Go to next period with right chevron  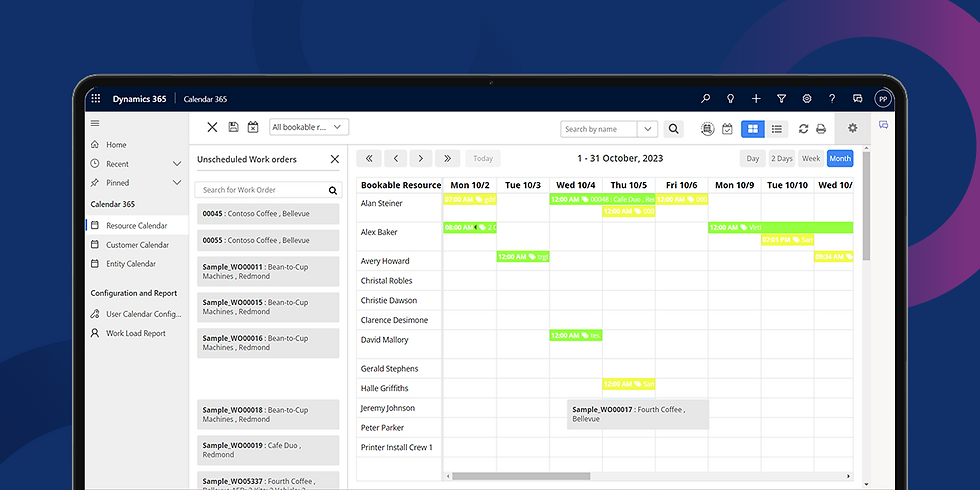pyautogui.click(x=421, y=159)
